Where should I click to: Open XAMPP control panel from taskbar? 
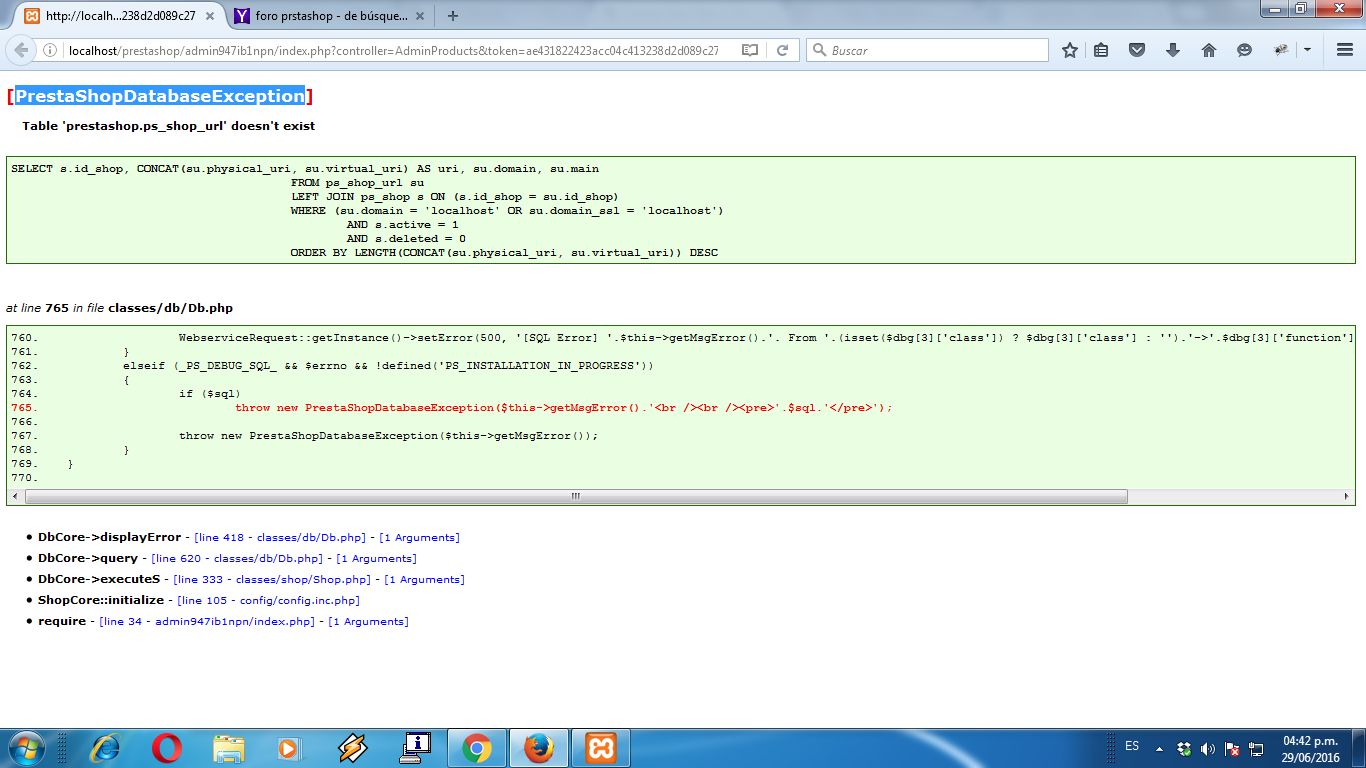[601, 748]
